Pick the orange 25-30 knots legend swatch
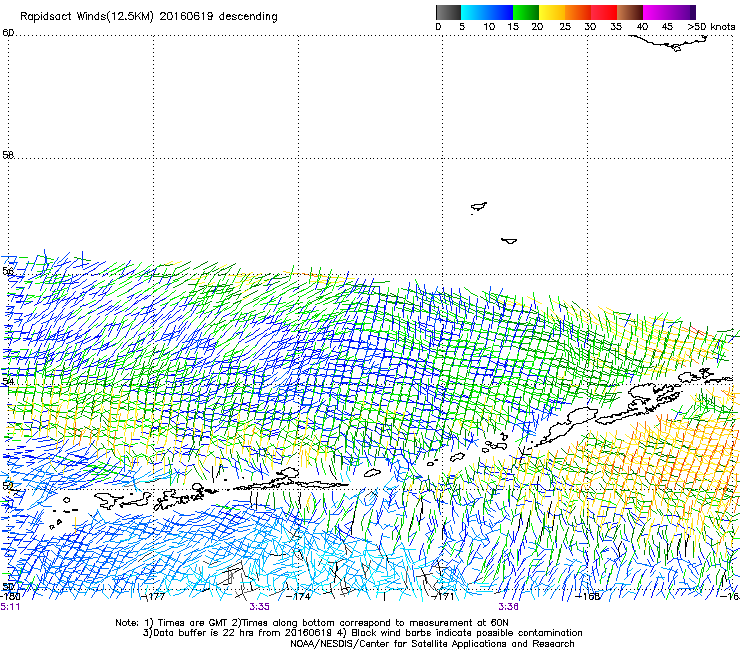The height and width of the screenshot is (650, 740). point(578,12)
